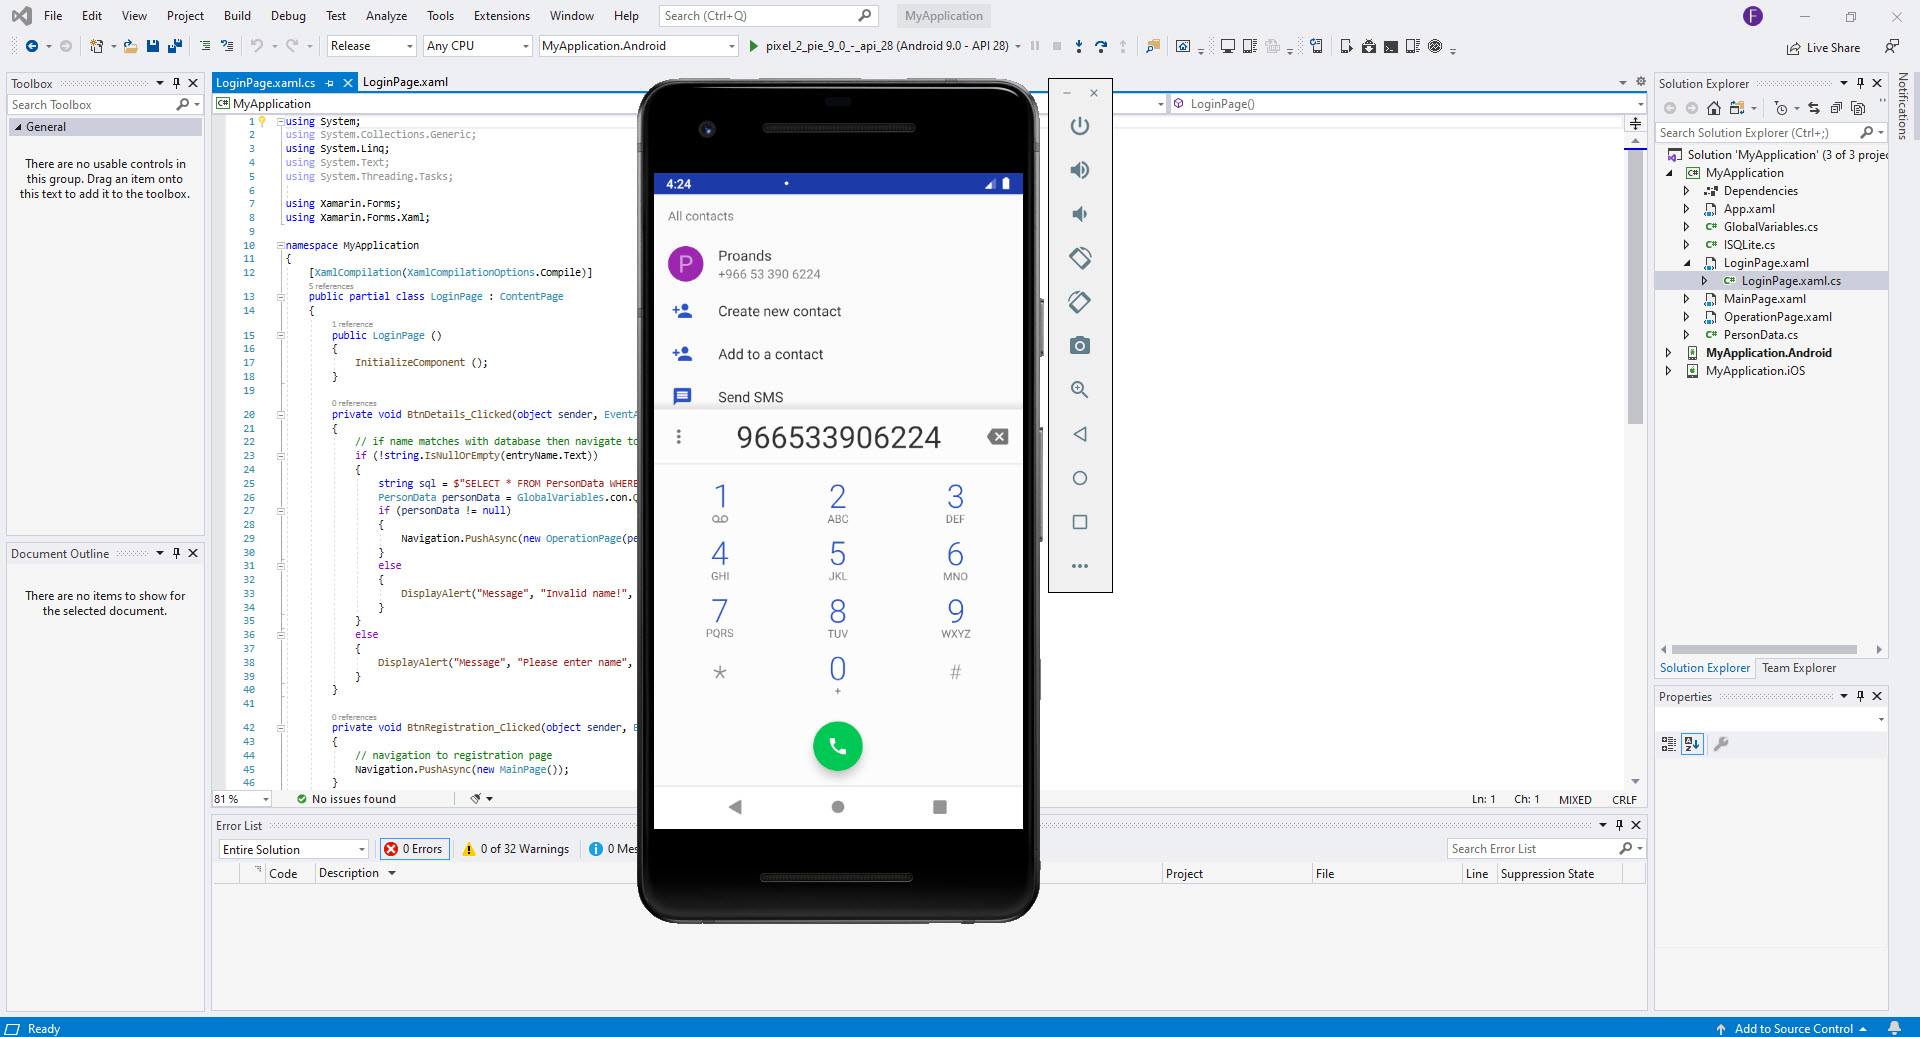Rotate emulator left icon
The width and height of the screenshot is (1920, 1037).
pyautogui.click(x=1079, y=258)
